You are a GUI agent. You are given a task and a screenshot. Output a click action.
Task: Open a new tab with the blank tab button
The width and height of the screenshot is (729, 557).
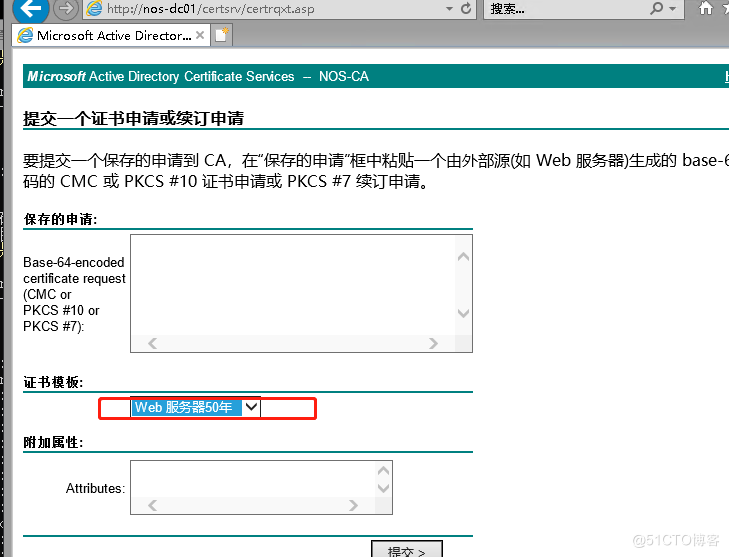(222, 35)
